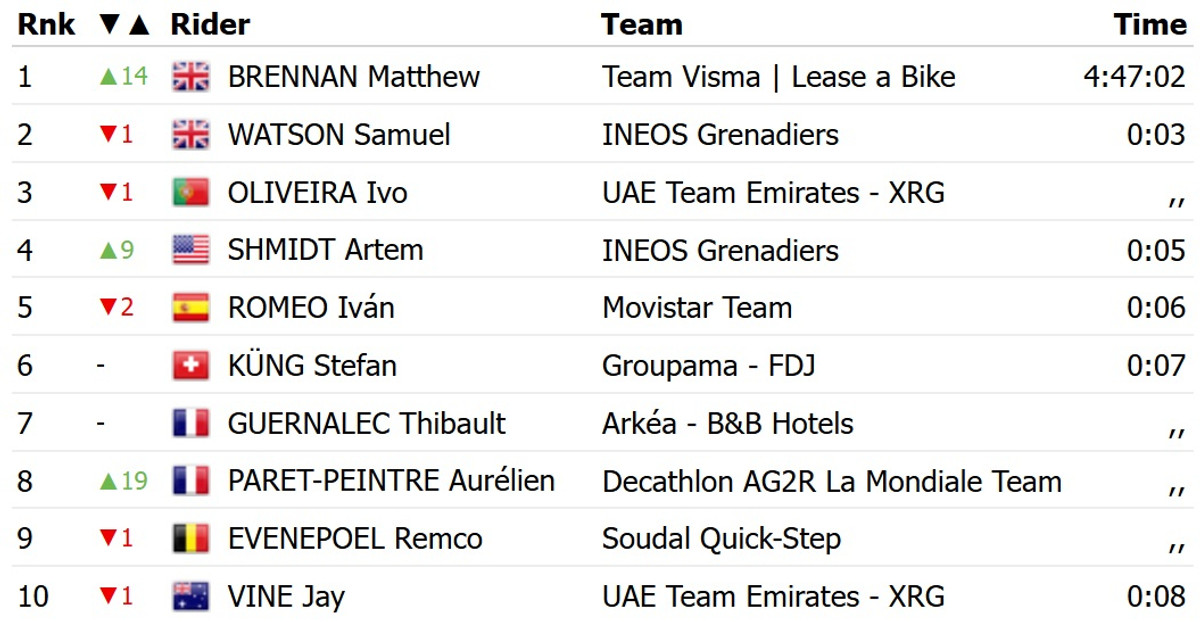Click the Great Britain flag beside BRENNAN Matthew
This screenshot has height=622, width=1200.
pyautogui.click(x=190, y=77)
